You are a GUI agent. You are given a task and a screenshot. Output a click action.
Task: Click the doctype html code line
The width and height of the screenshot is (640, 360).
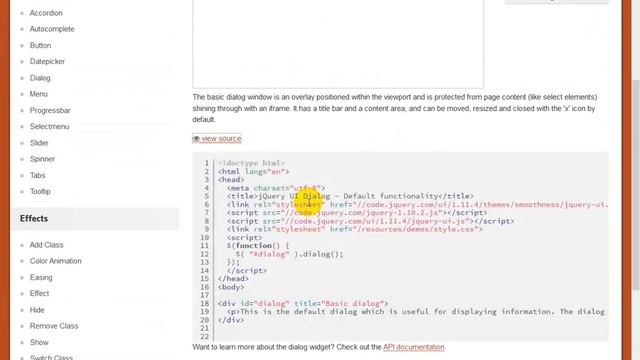(251, 163)
